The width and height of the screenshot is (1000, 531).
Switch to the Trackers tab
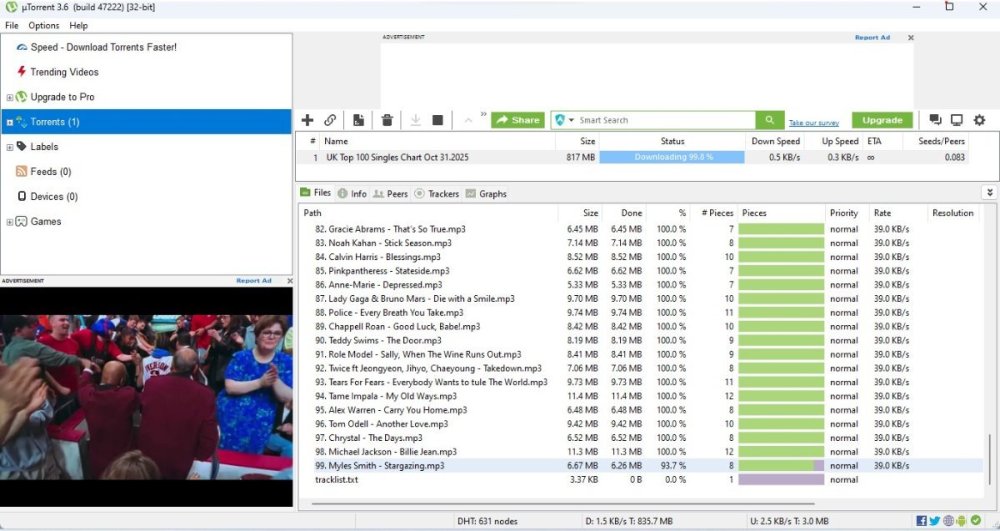click(439, 194)
